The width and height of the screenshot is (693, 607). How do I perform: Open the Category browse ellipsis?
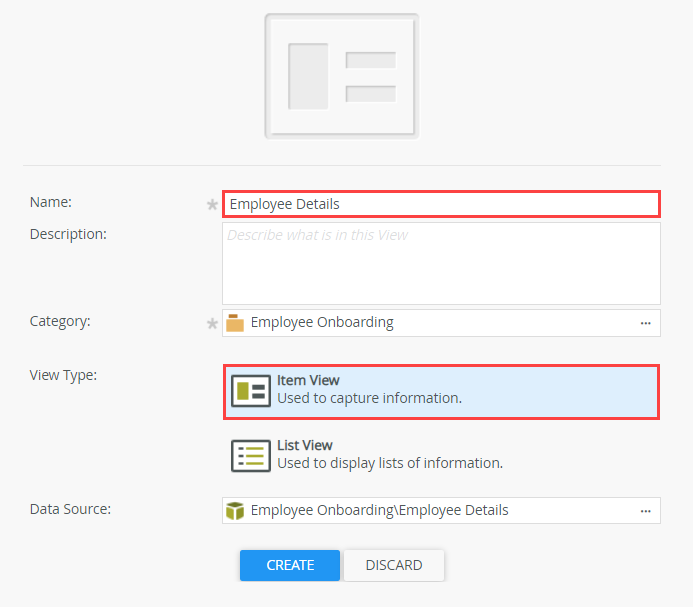pyautogui.click(x=646, y=323)
